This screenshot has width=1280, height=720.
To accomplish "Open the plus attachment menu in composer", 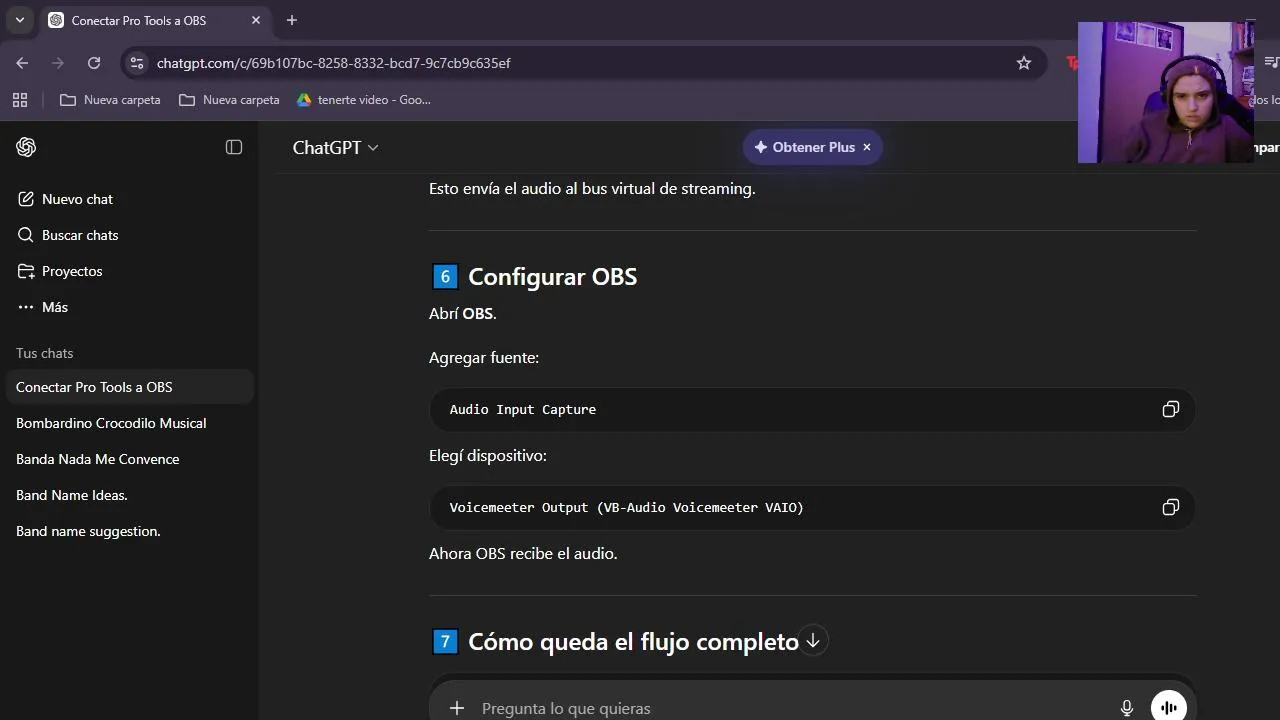I will (x=457, y=708).
